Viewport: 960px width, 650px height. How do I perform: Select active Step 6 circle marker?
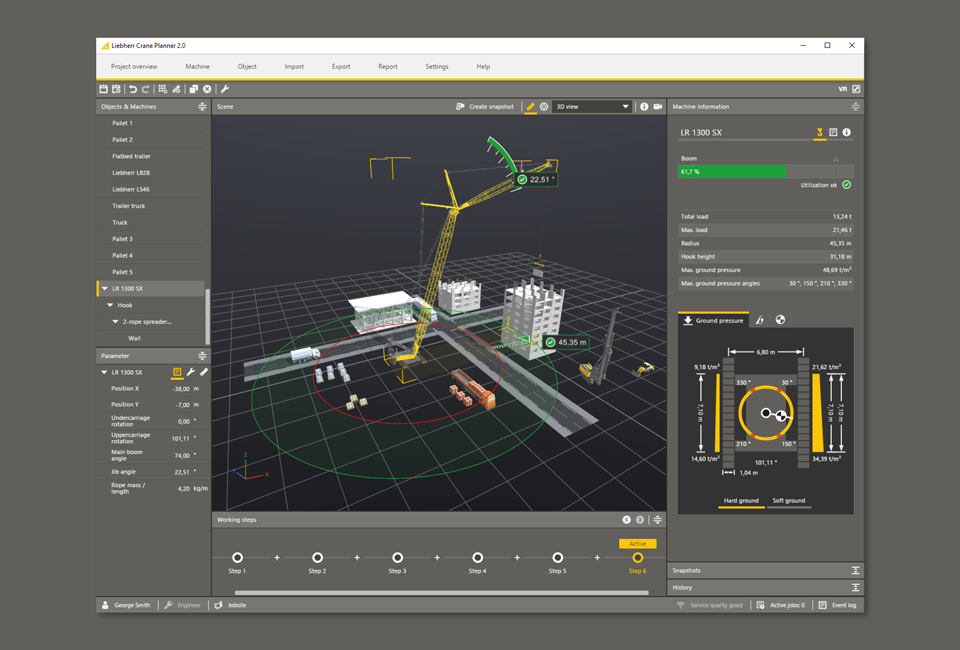638,558
